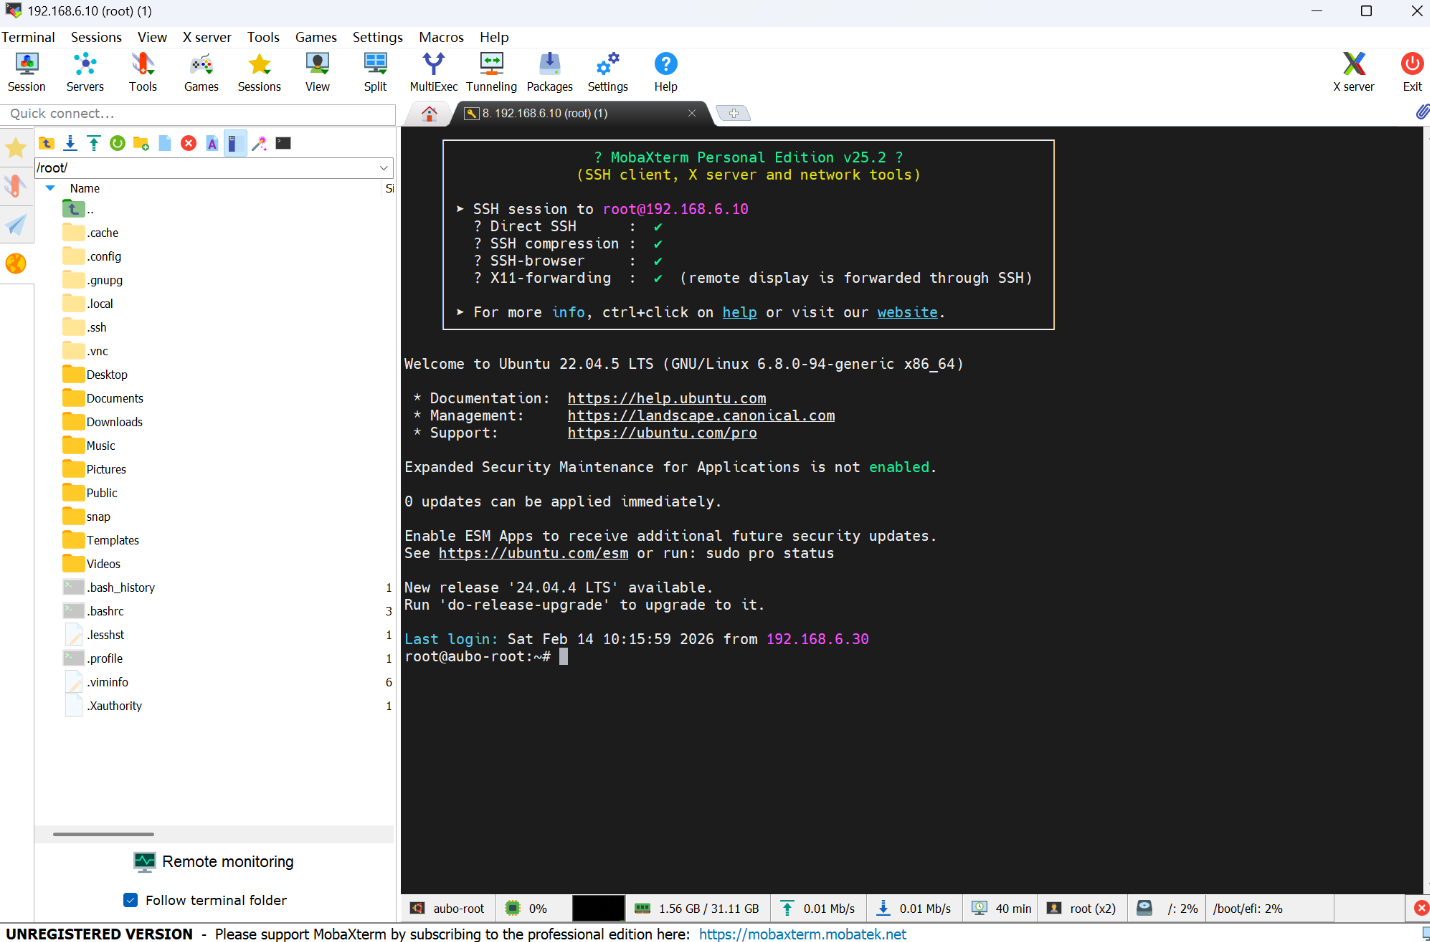Click SFTP download selected files icon

click(x=70, y=143)
